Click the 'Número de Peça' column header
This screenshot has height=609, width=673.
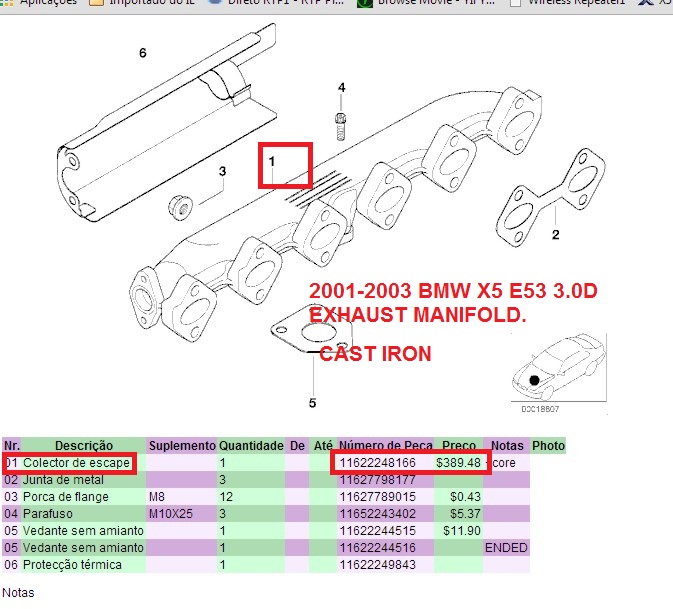[x=385, y=446]
